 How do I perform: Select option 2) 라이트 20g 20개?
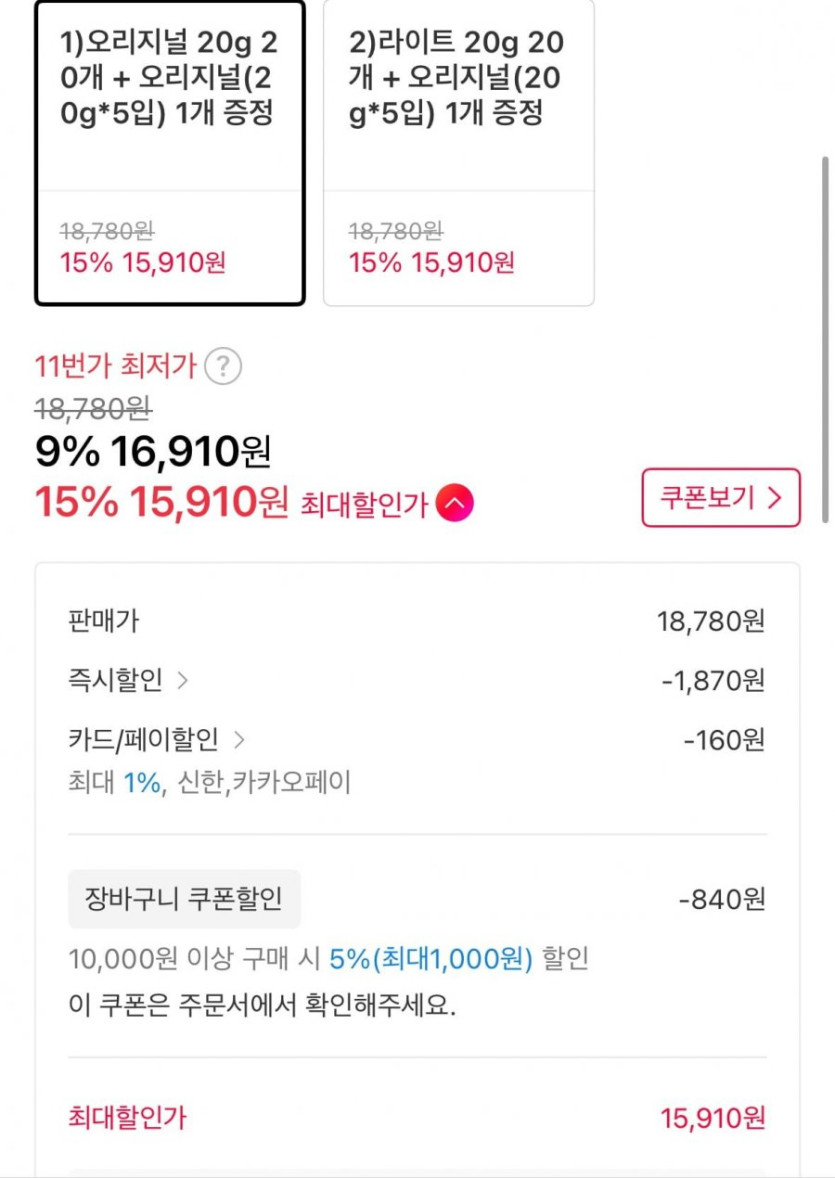(458, 153)
